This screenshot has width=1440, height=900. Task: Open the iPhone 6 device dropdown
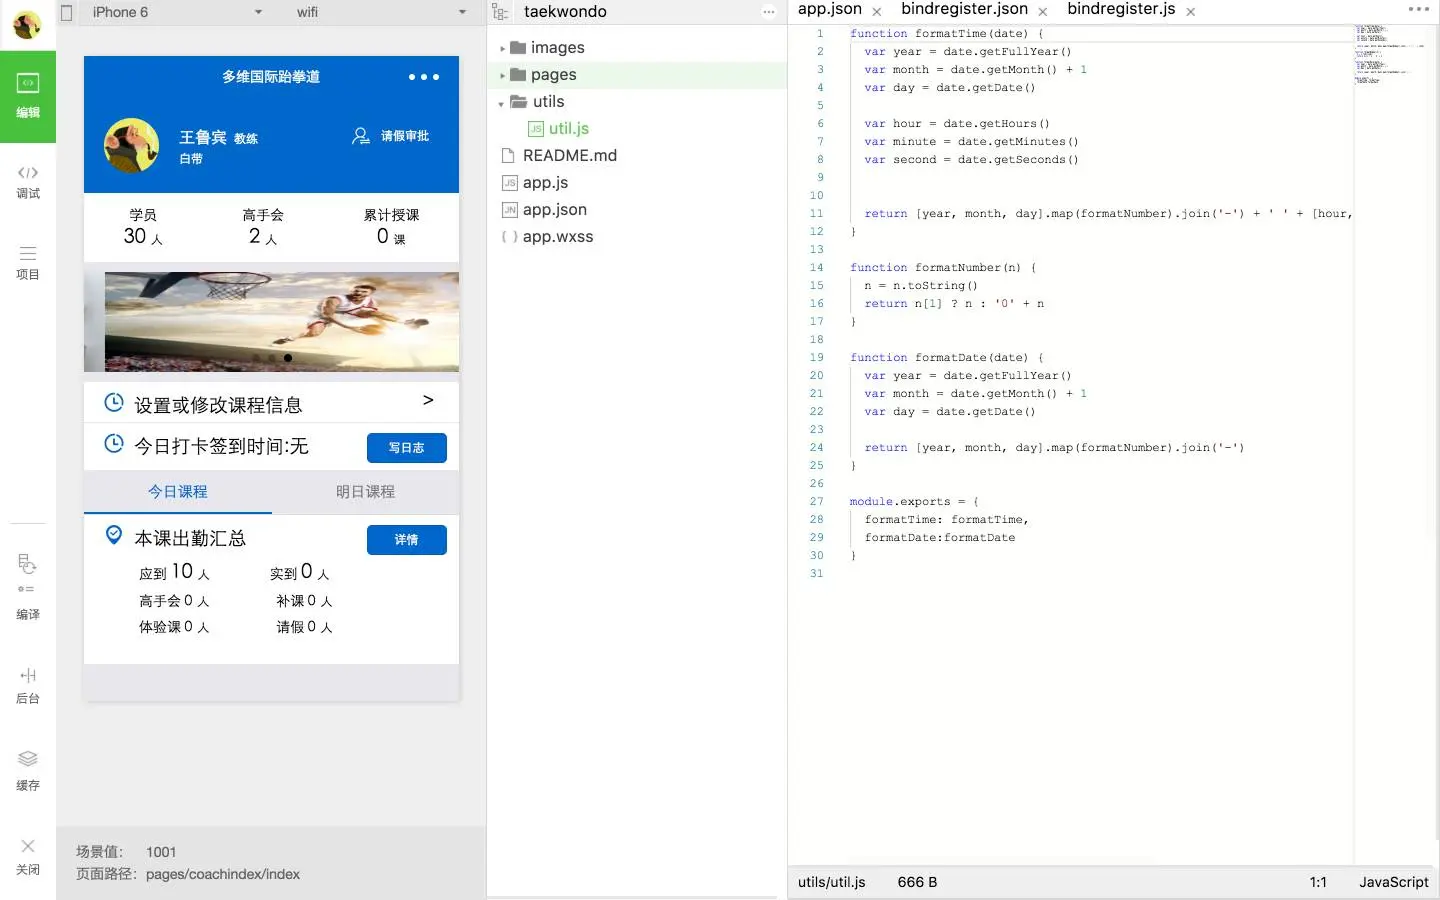point(177,12)
